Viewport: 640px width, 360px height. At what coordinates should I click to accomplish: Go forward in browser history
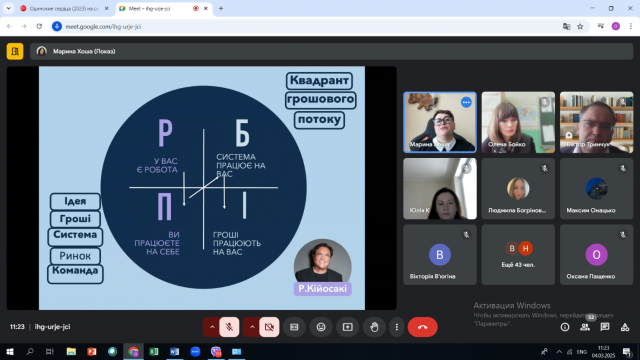(24, 26)
